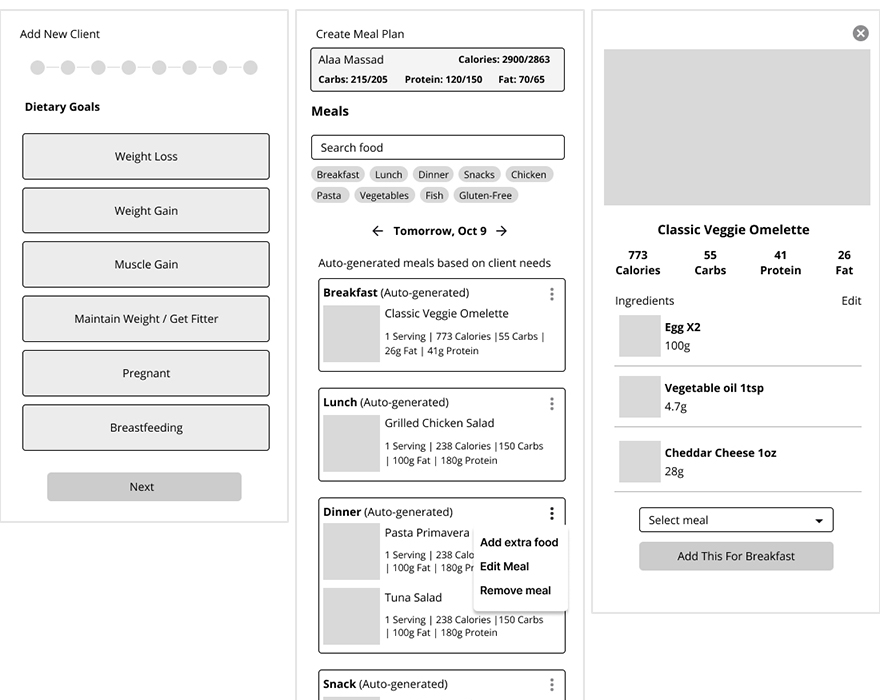Open Classic Veggie Omelette breakfast thumbnail
The image size is (880, 700).
click(351, 333)
